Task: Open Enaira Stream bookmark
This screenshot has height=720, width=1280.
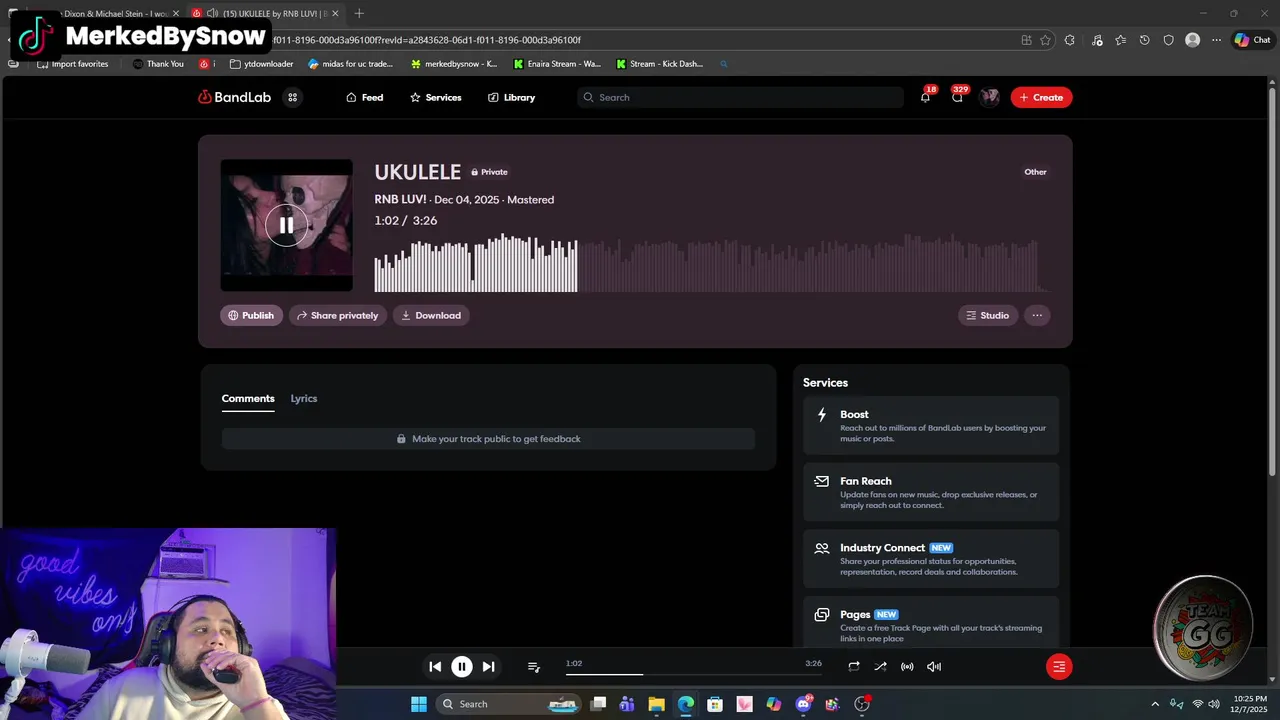Action: [x=557, y=64]
